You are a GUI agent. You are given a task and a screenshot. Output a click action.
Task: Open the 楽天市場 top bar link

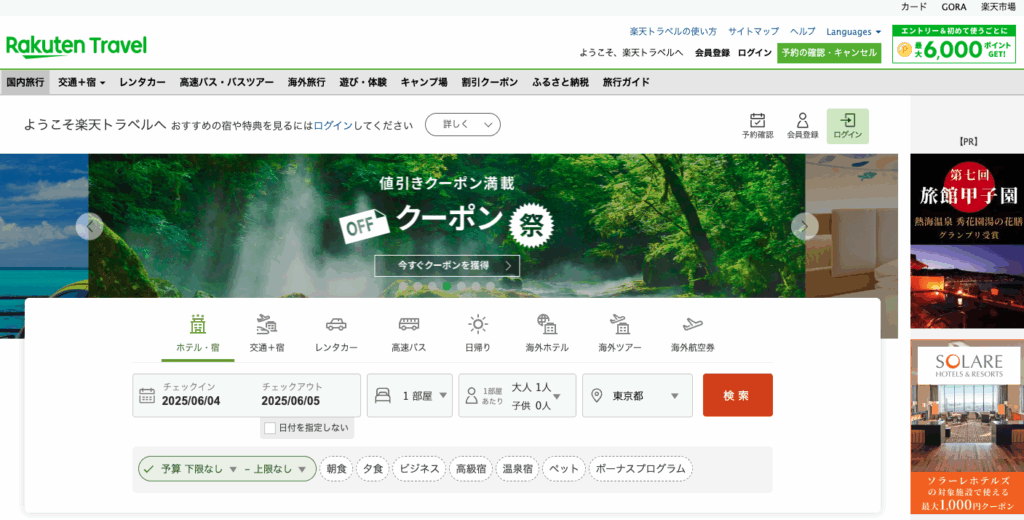(x=999, y=7)
